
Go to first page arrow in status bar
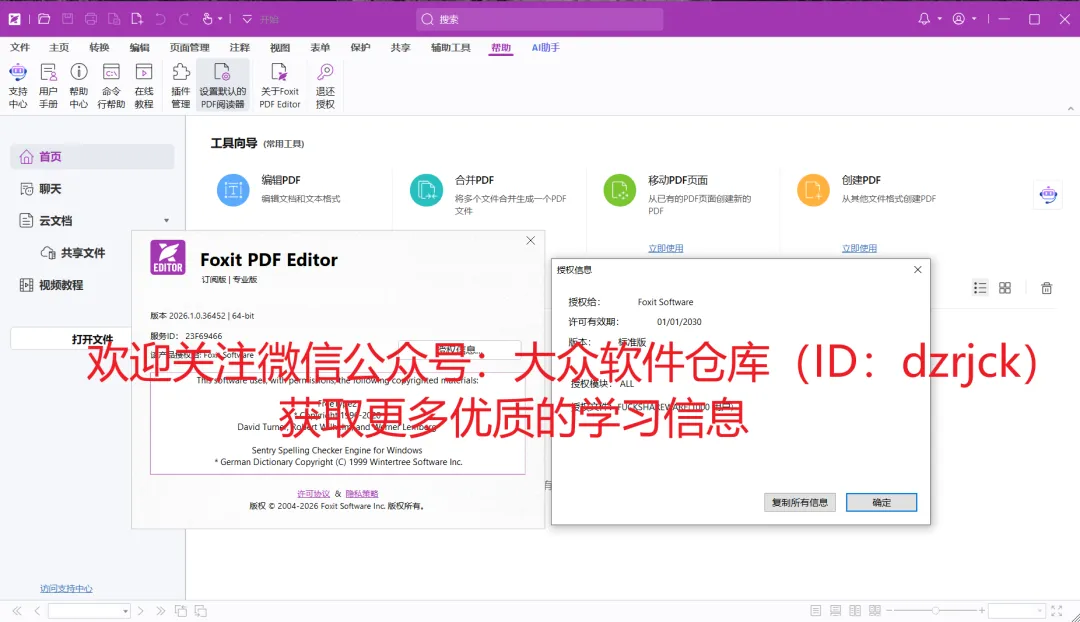[17, 611]
